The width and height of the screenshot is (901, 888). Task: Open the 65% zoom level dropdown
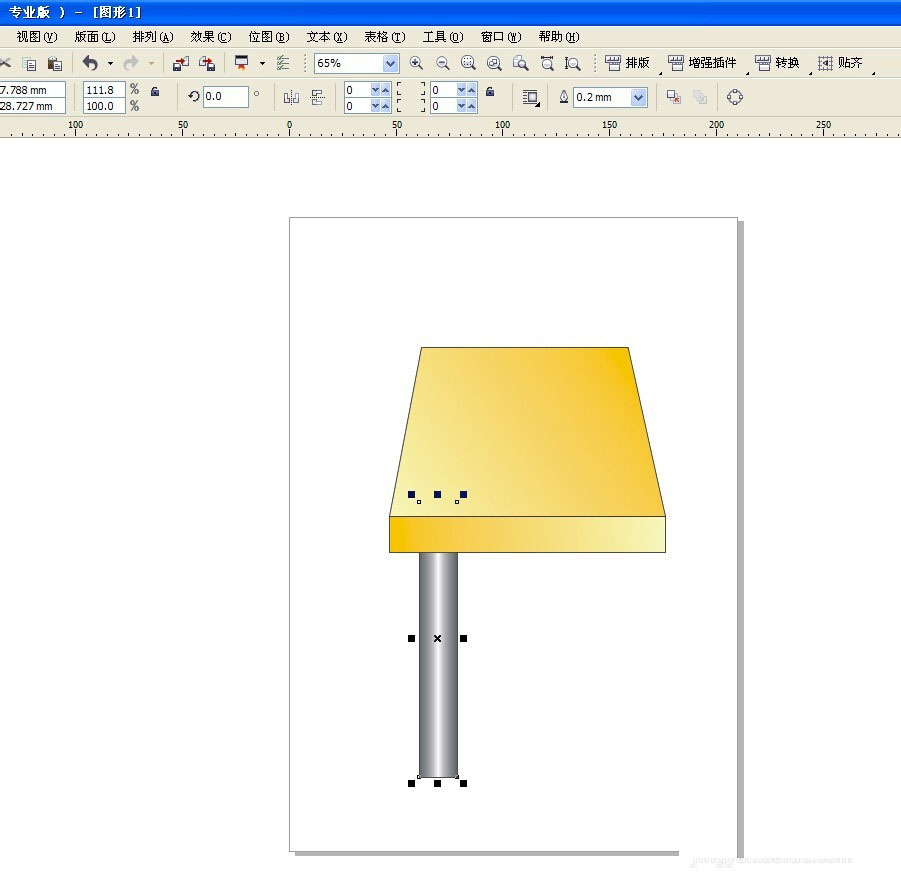(x=390, y=63)
